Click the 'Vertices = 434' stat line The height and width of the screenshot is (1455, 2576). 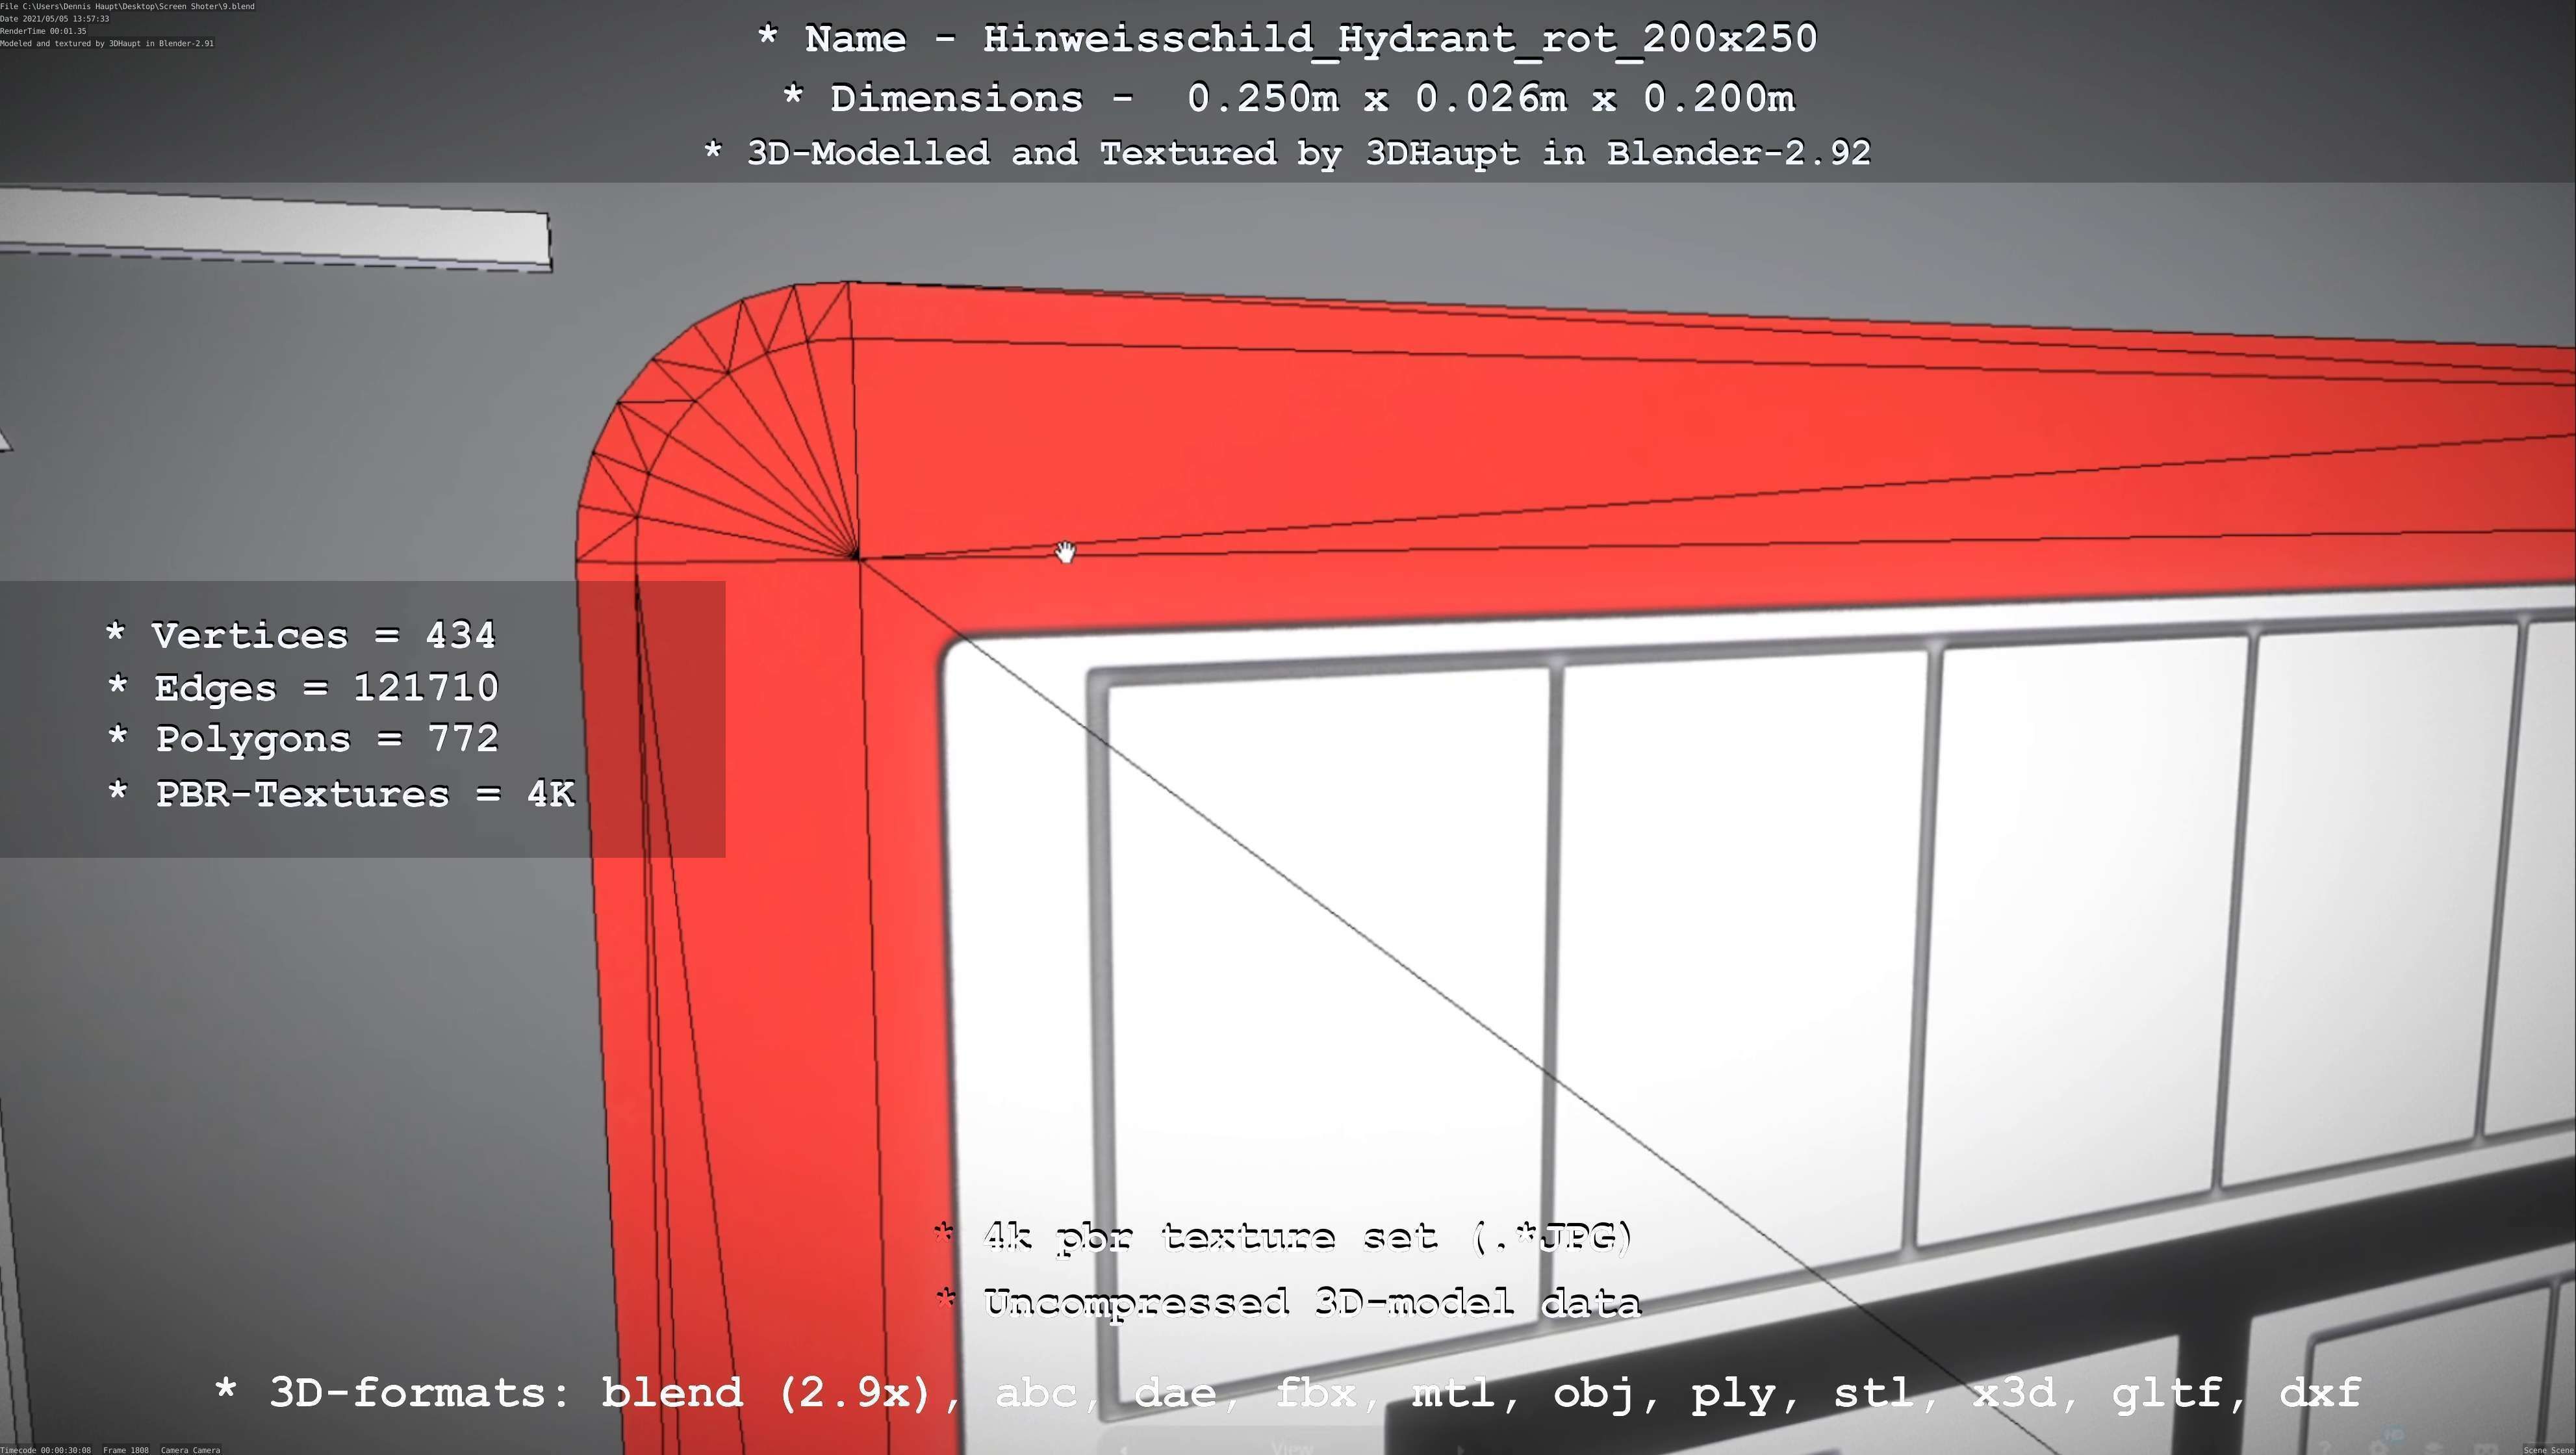click(x=300, y=635)
